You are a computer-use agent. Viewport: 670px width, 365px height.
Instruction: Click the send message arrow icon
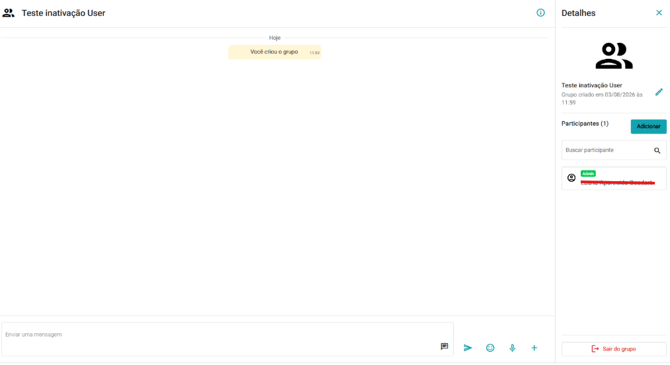[468, 348]
